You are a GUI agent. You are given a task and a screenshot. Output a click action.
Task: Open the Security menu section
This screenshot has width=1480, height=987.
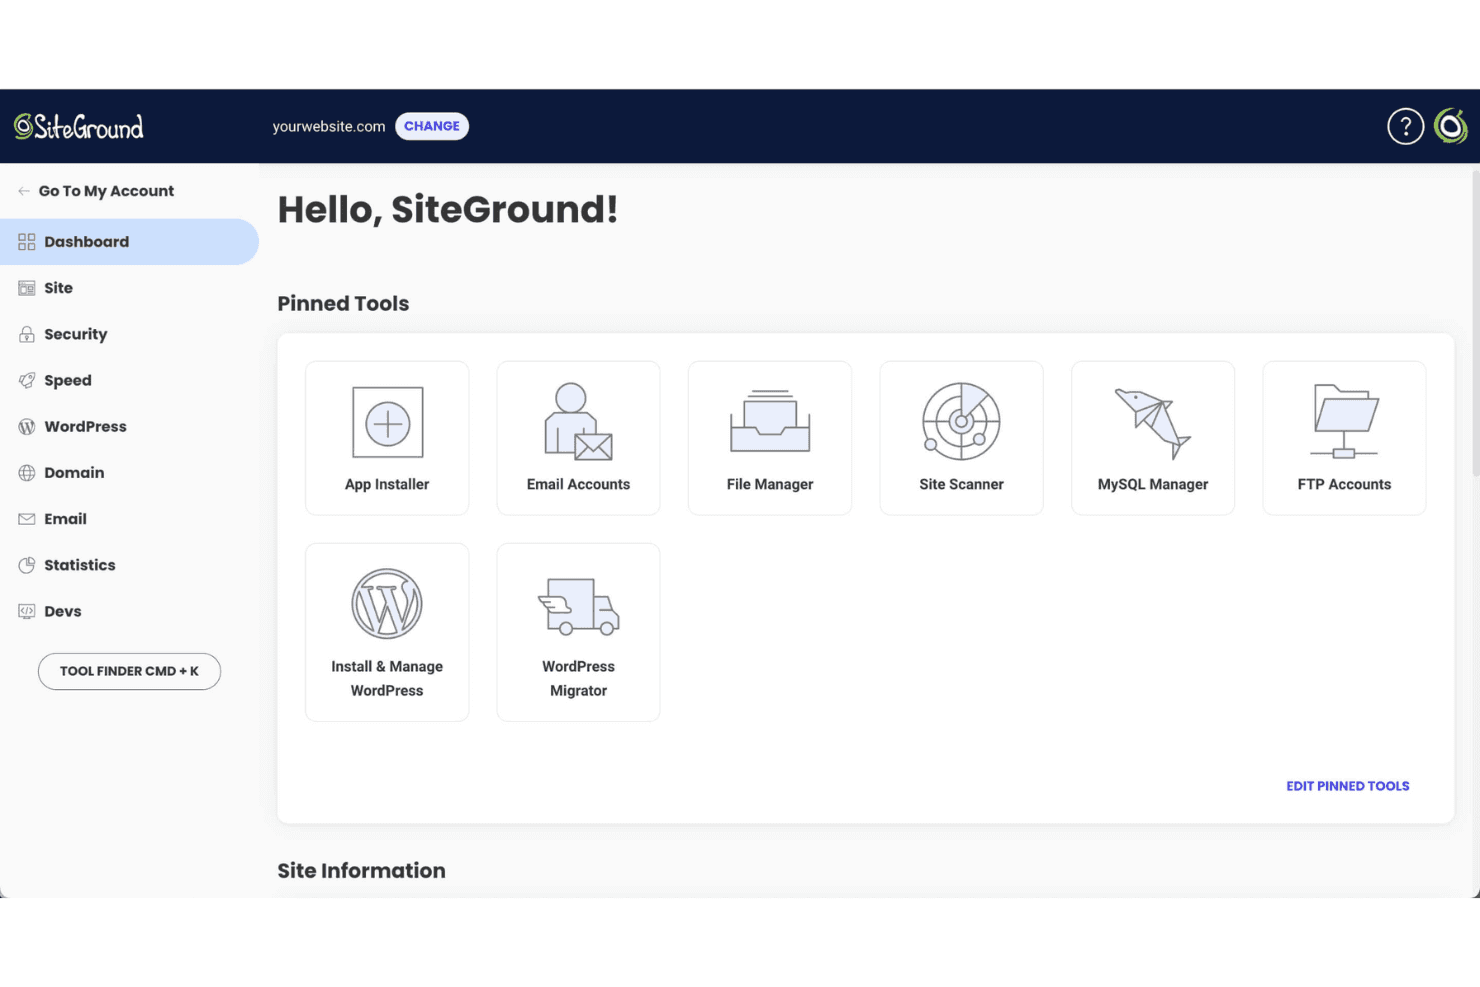[x=129, y=334]
